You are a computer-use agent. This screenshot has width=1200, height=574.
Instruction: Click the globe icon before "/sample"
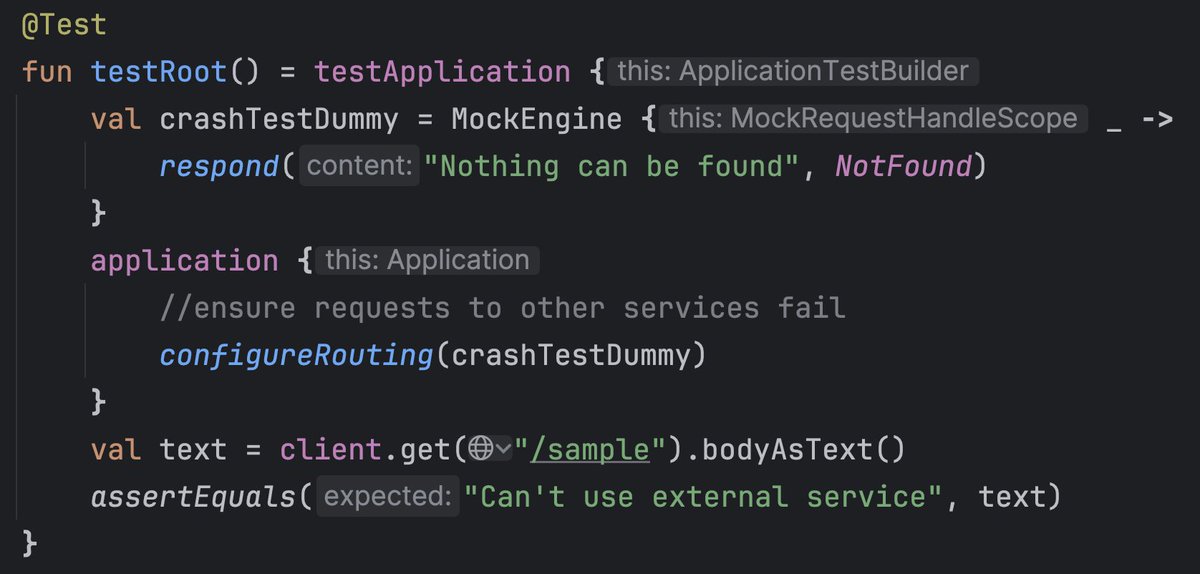tap(480, 450)
